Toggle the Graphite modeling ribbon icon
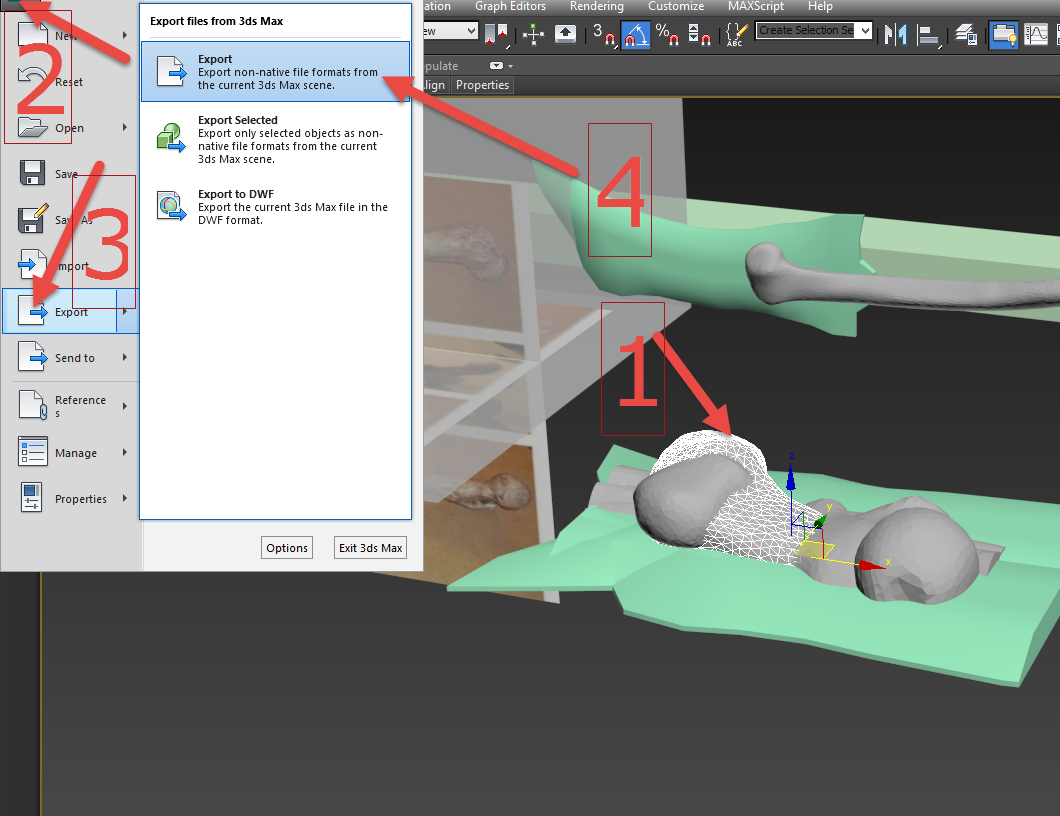Screen dimensions: 1060x816 (x=1003, y=34)
